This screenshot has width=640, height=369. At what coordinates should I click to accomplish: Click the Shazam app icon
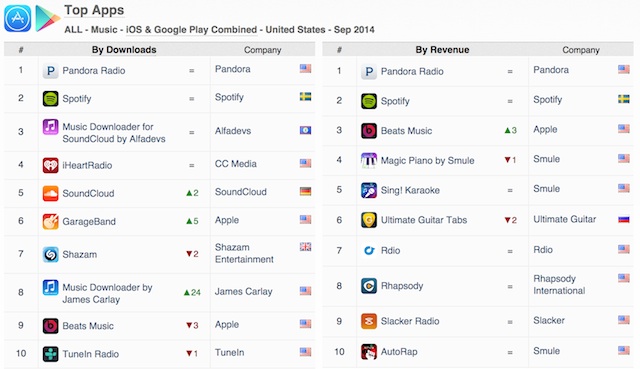pos(51,254)
